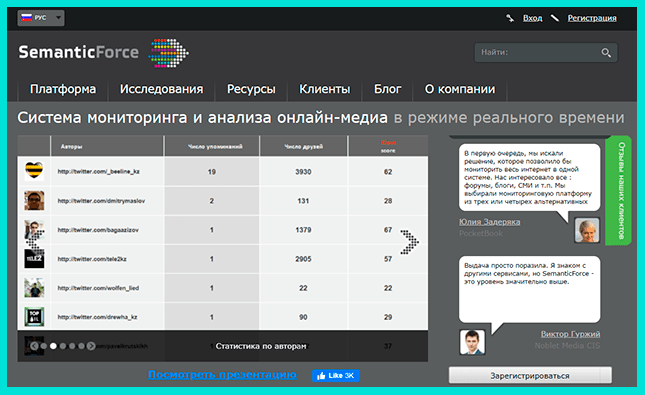645x395 pixels.
Task: Click friends count 1379 for bagaazizov
Action: click(x=303, y=230)
